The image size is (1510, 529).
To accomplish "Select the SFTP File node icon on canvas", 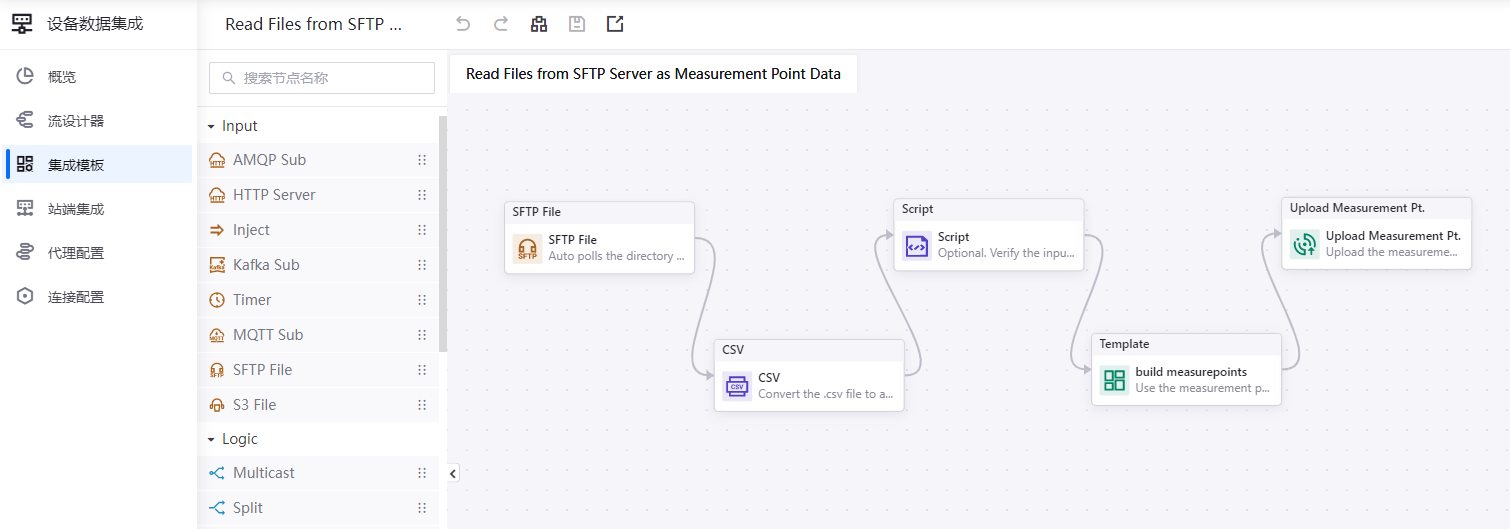I will tap(527, 248).
